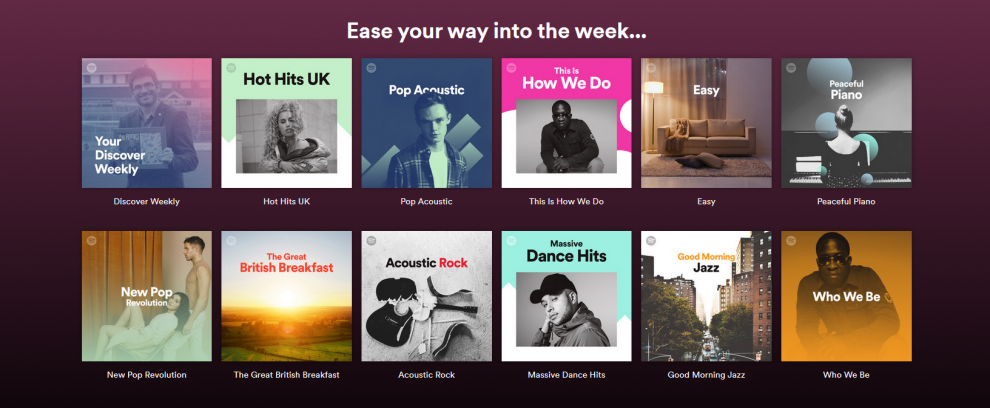Select the Good Morning Jazz cover

tap(706, 296)
